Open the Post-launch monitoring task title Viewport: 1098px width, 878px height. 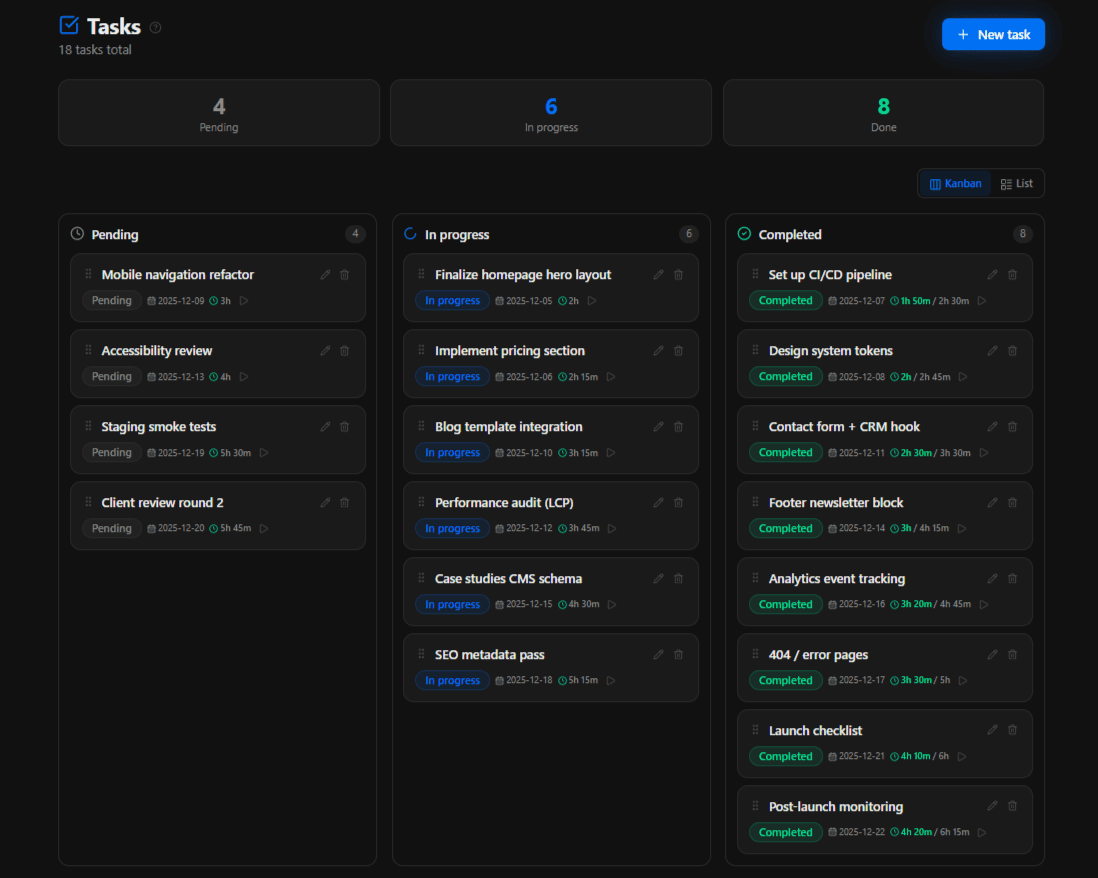click(836, 807)
